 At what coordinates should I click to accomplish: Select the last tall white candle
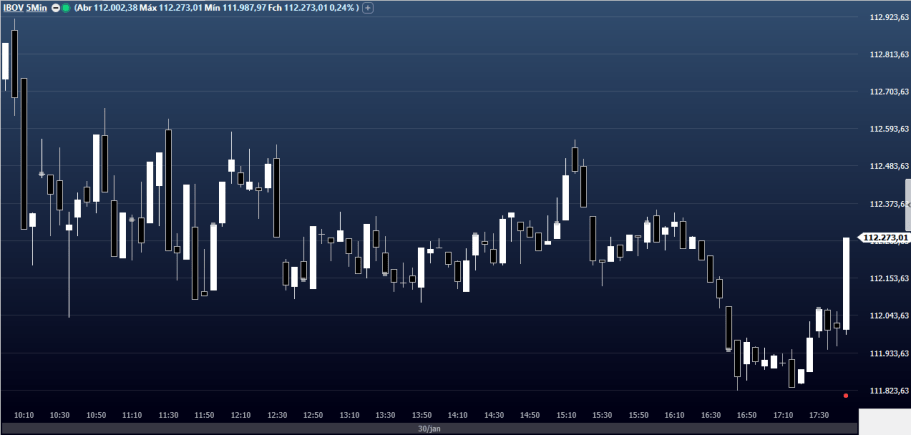pyautogui.click(x=846, y=284)
